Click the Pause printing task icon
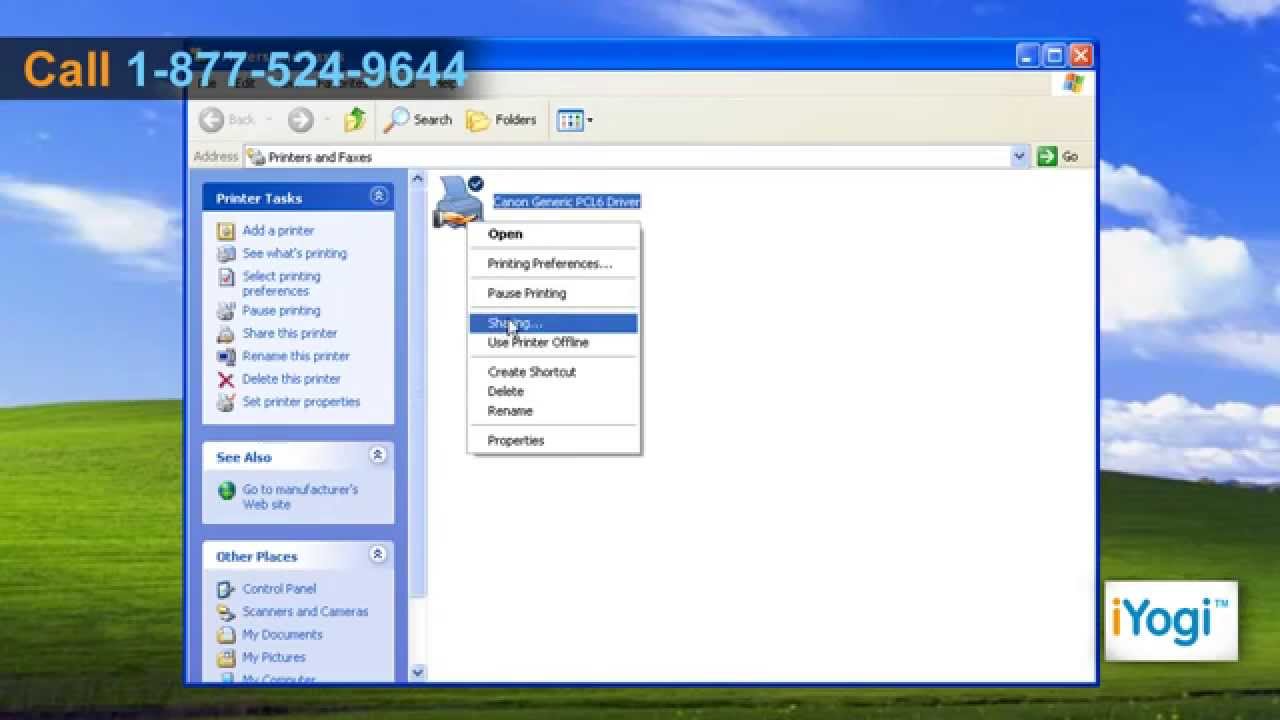The width and height of the screenshot is (1280, 720). (226, 311)
